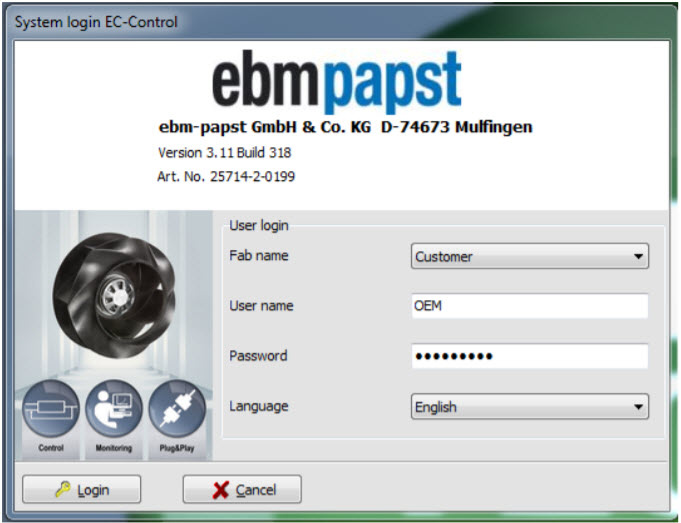Click the 'Password' label

[x=258, y=356]
